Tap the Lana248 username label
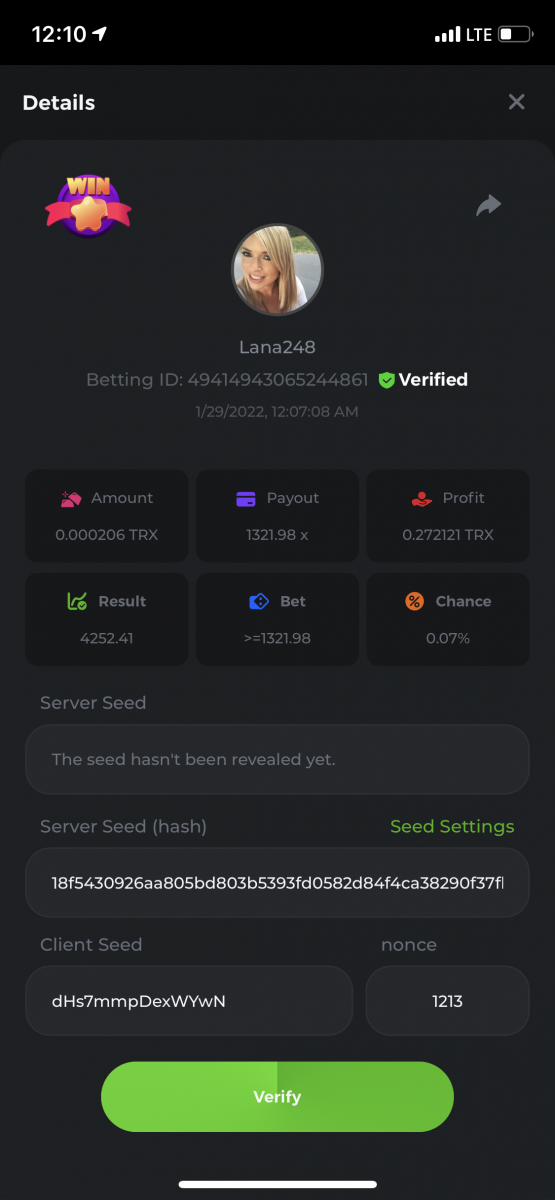This screenshot has width=555, height=1200. [x=277, y=347]
